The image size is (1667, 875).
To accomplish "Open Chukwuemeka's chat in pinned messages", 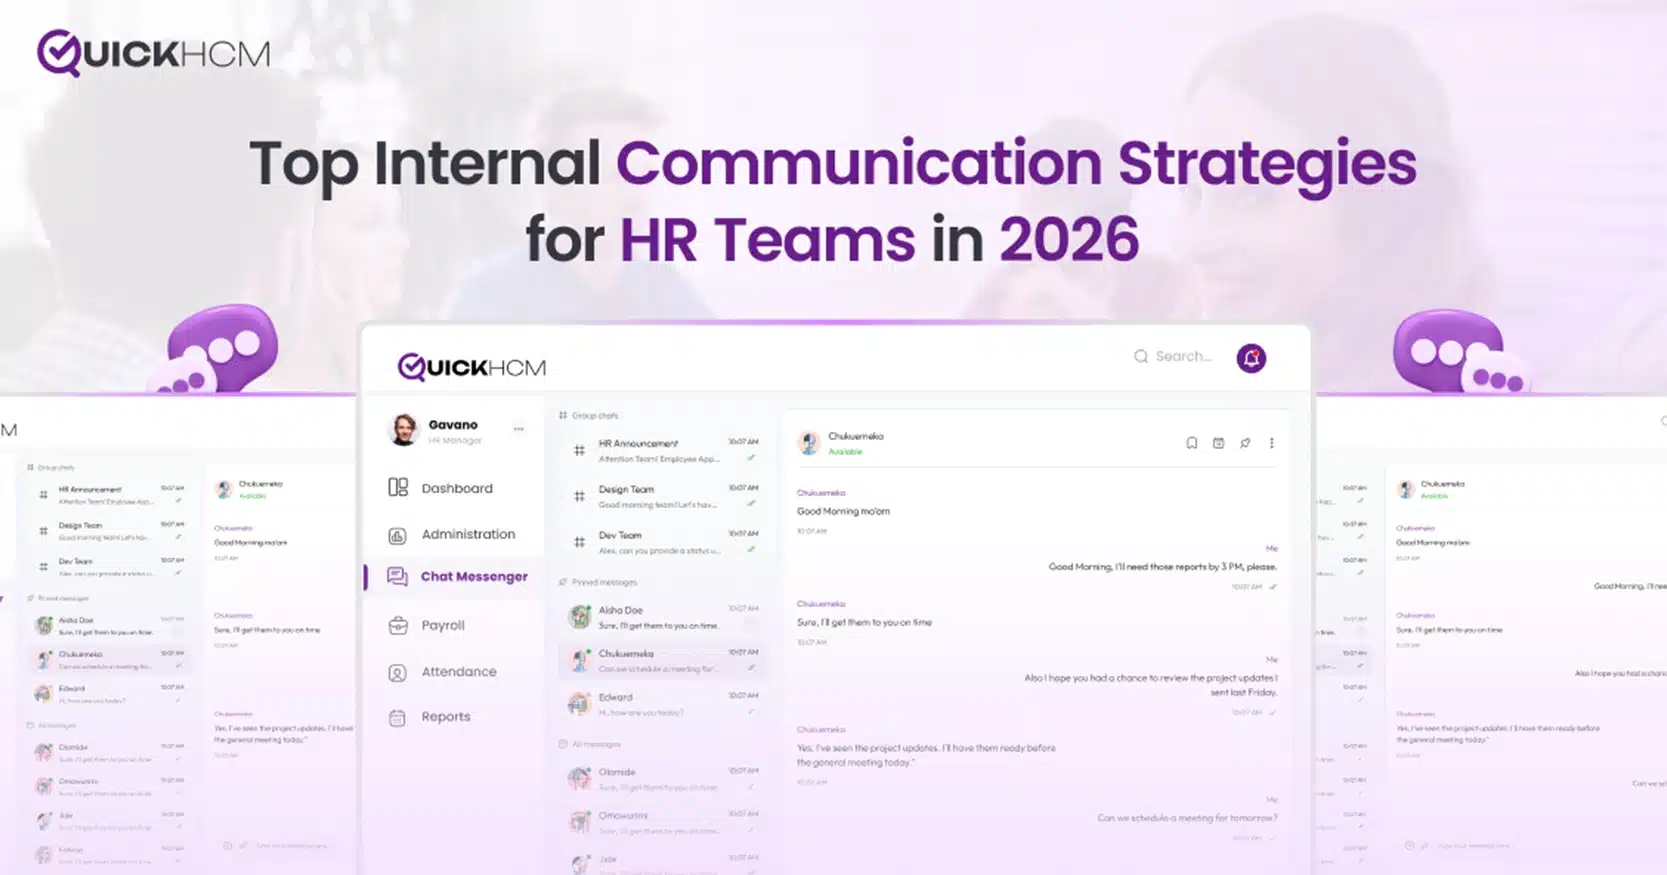I will point(663,660).
